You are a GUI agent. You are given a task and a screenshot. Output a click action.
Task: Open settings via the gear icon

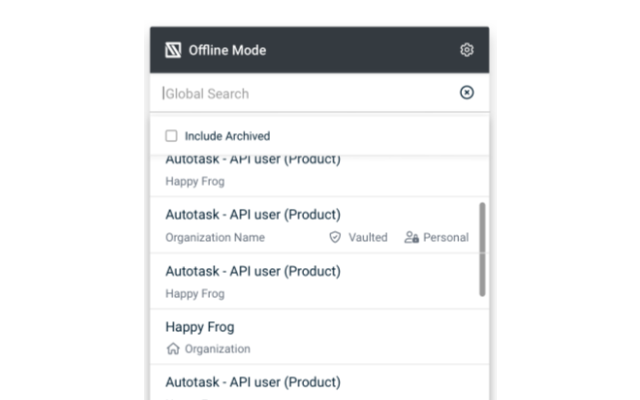(x=467, y=50)
